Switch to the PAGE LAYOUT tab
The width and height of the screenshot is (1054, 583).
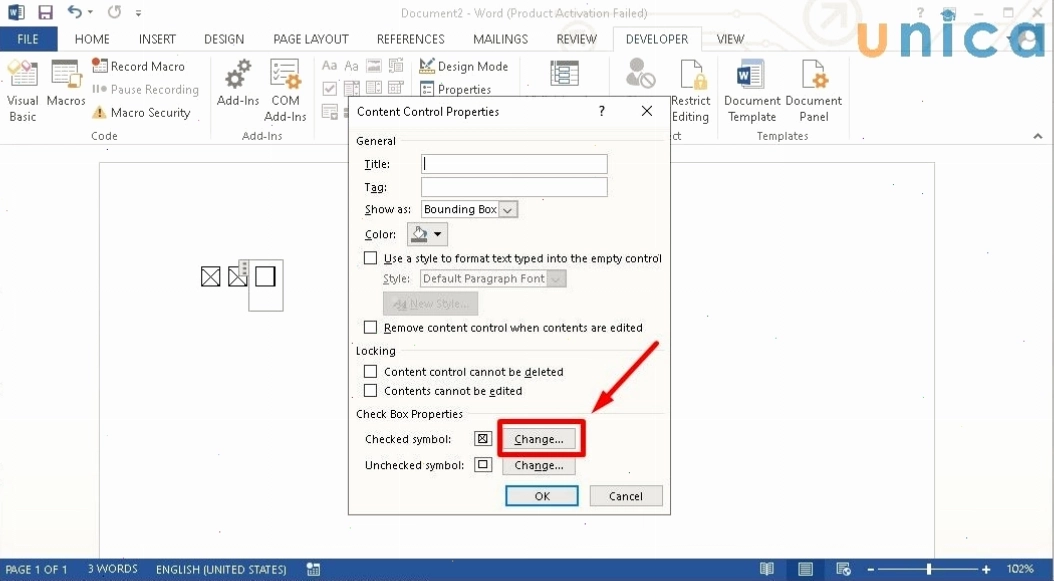click(x=311, y=39)
